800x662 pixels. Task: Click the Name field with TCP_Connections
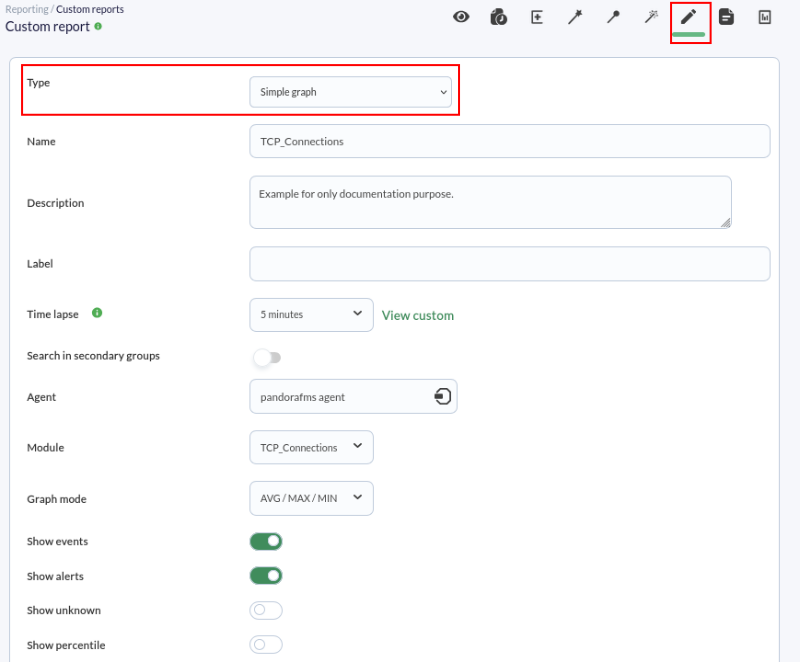(510, 141)
